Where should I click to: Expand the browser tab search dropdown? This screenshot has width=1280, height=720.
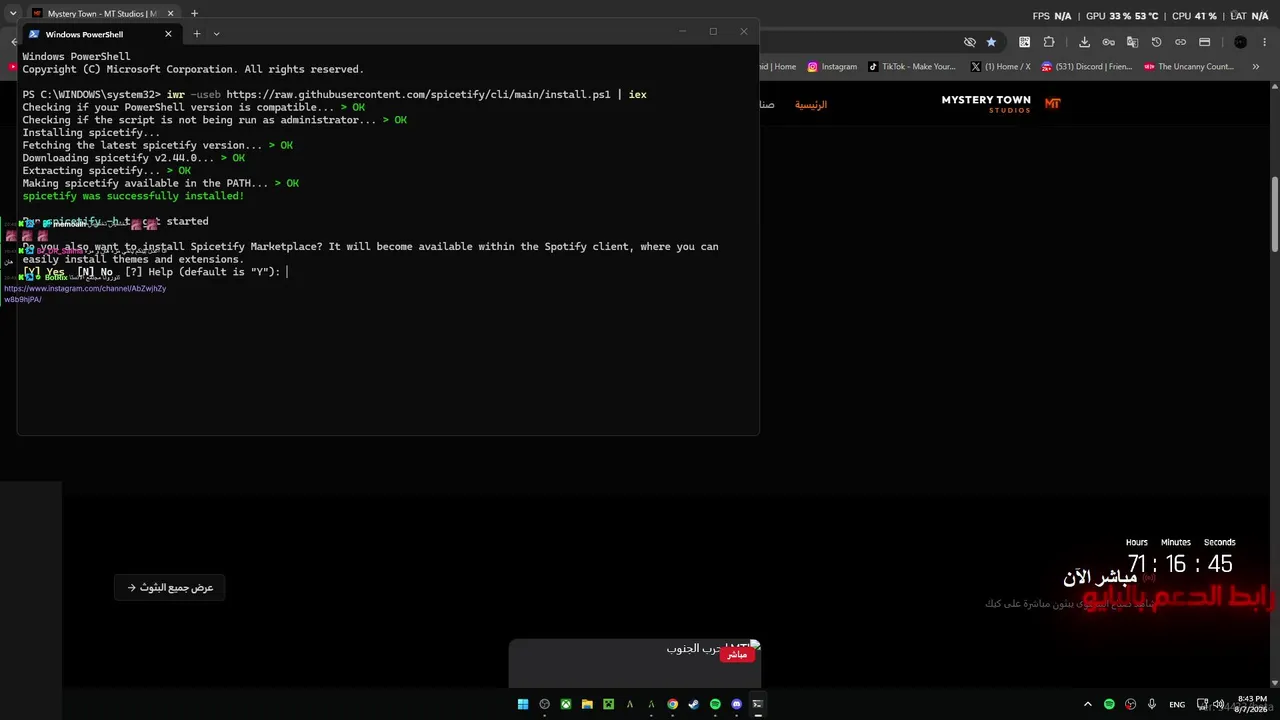coord(14,14)
